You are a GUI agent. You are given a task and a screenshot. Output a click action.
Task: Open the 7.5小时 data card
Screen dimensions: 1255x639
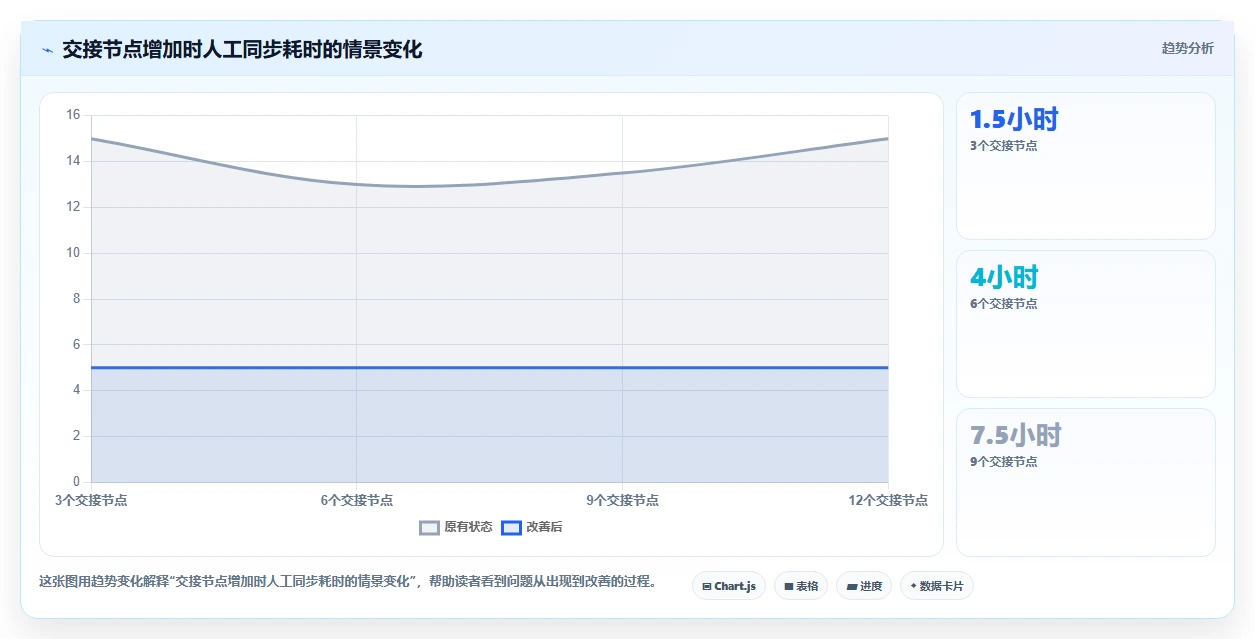(1086, 482)
